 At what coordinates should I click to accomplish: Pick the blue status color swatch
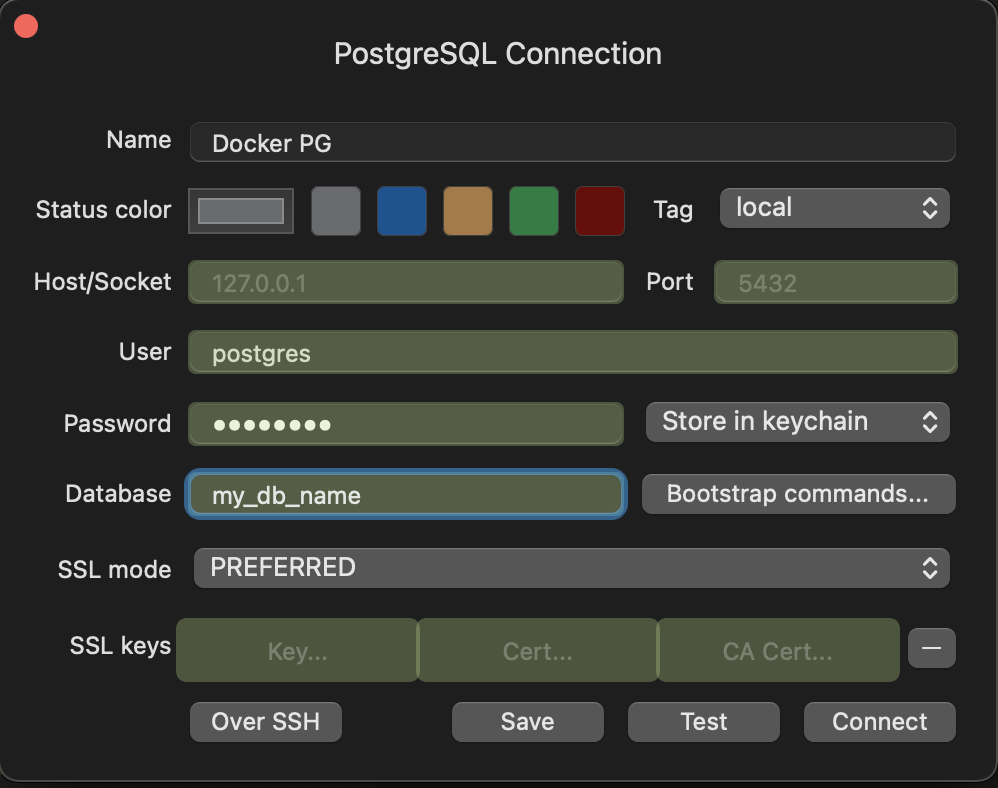[402, 211]
